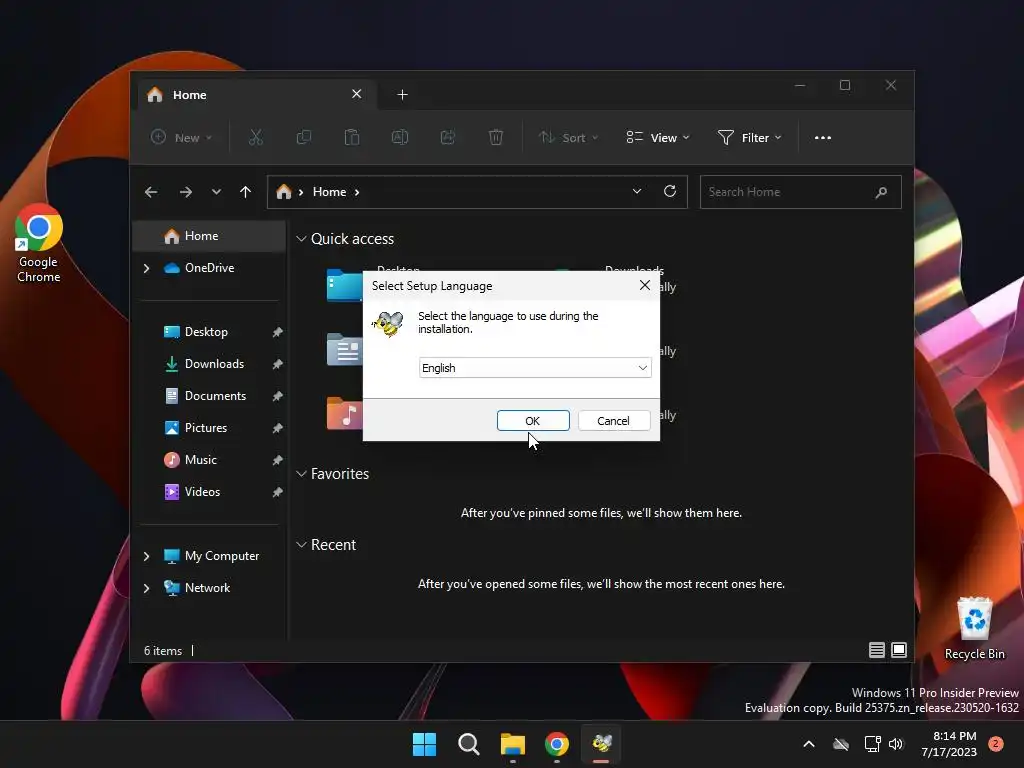Open the Windows Start menu
Viewport: 1024px width, 768px height.
click(424, 744)
